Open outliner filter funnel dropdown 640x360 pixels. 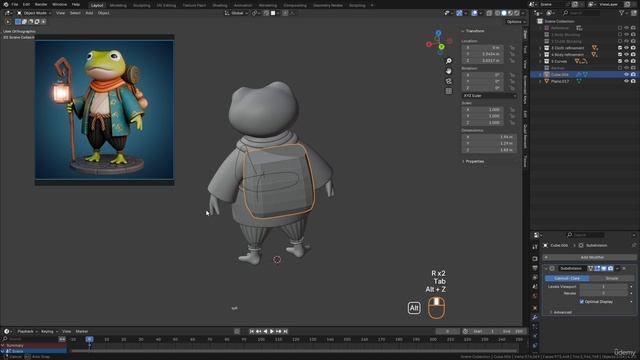tap(623, 13)
